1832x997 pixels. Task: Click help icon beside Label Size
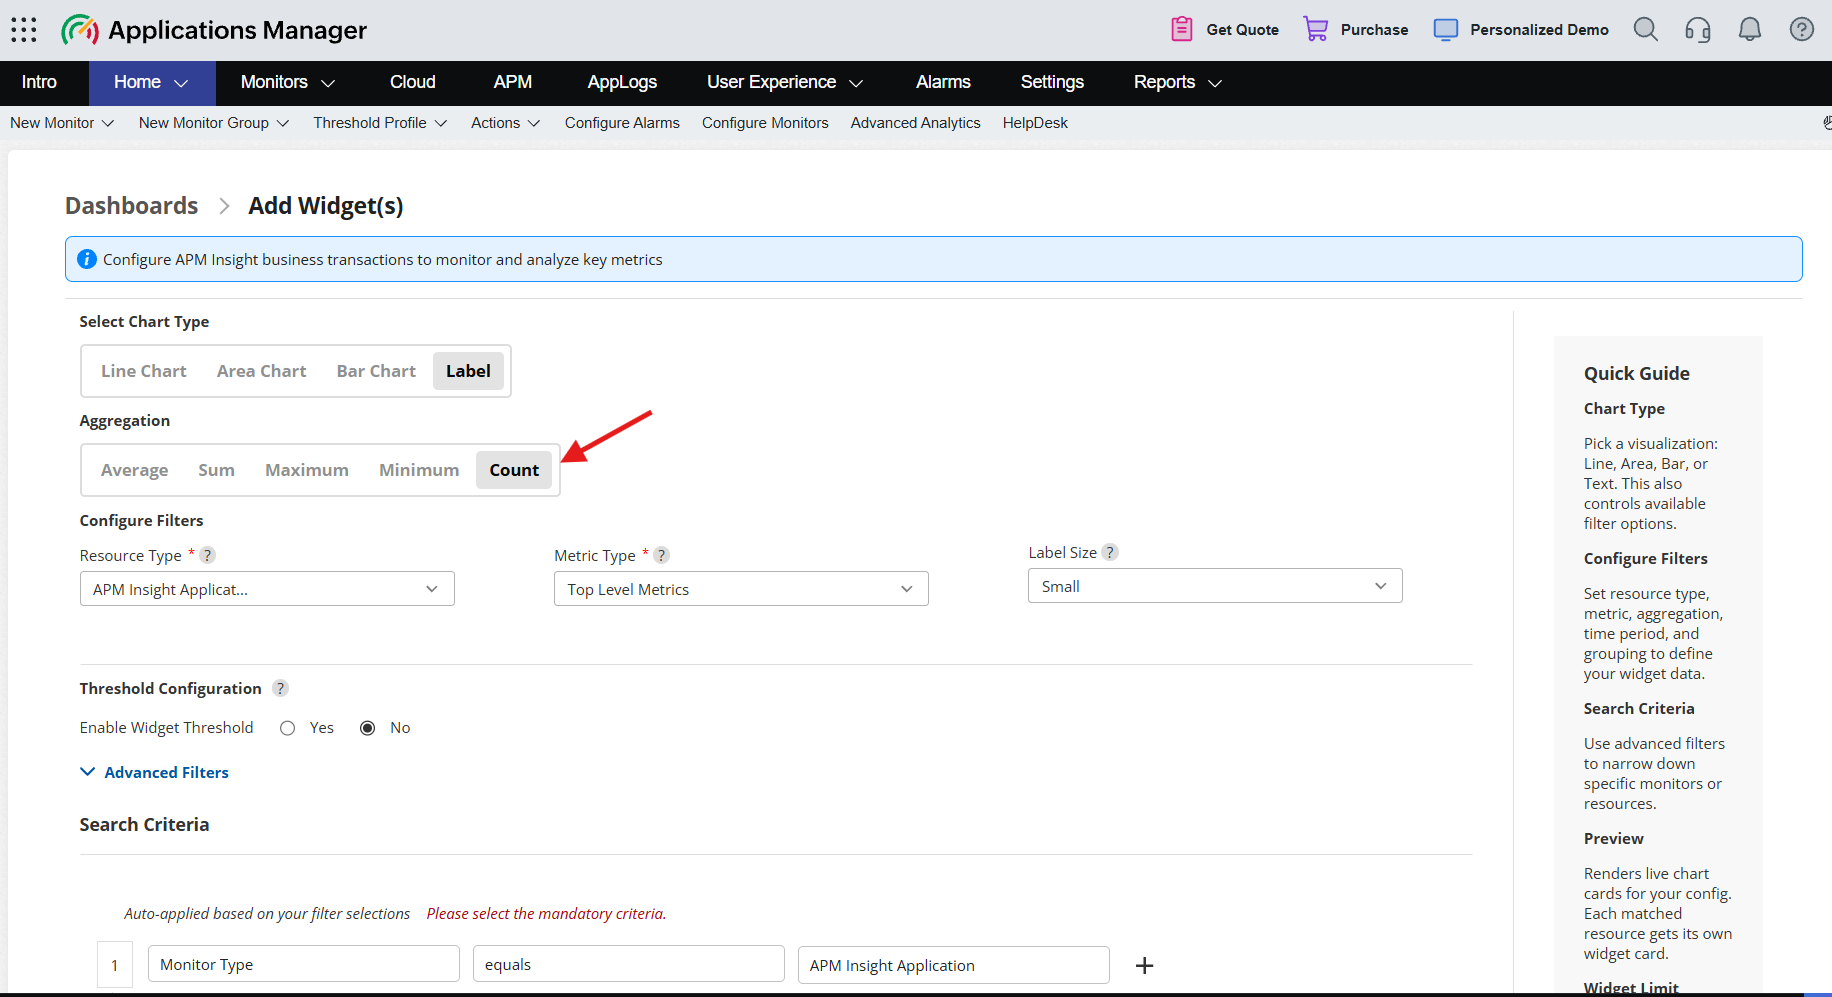click(x=1110, y=552)
